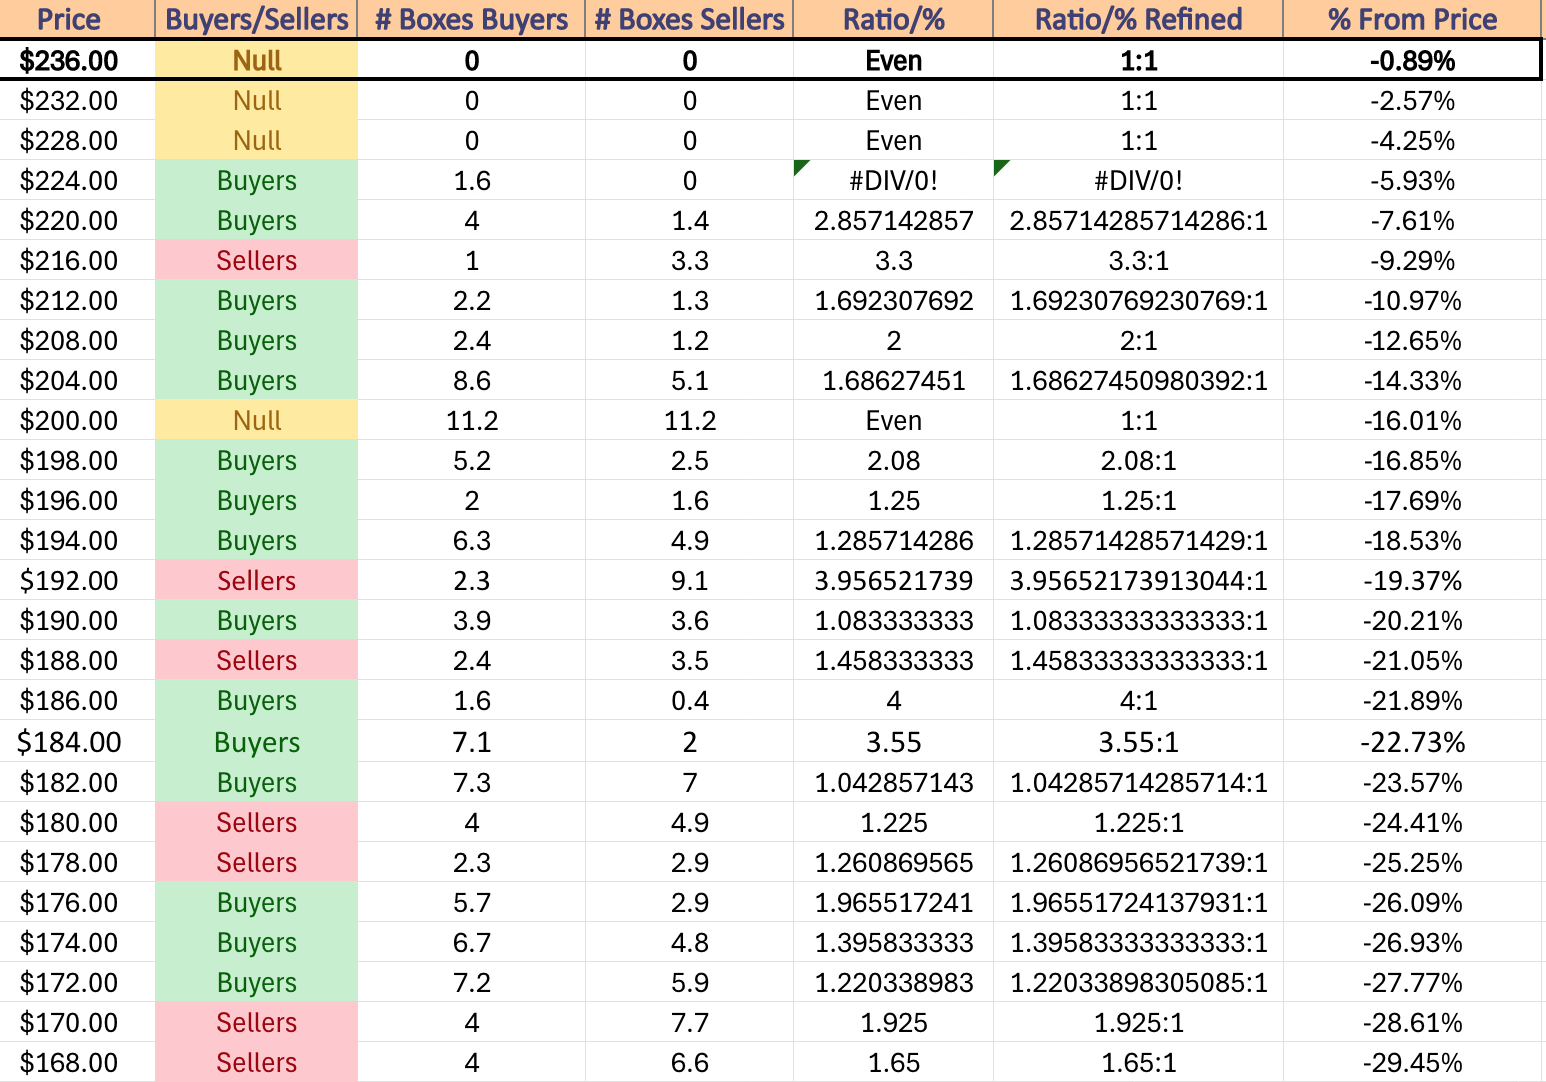Select the Buyers/Sellers column header
The image size is (1546, 1082).
pos(256,19)
